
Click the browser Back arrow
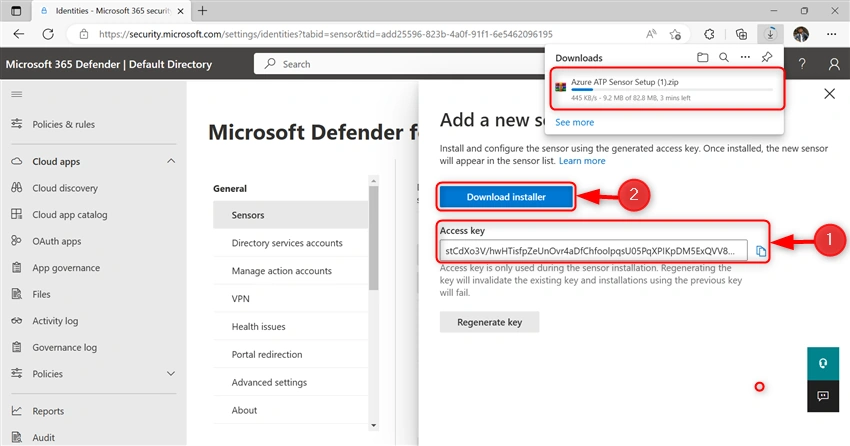click(19, 34)
